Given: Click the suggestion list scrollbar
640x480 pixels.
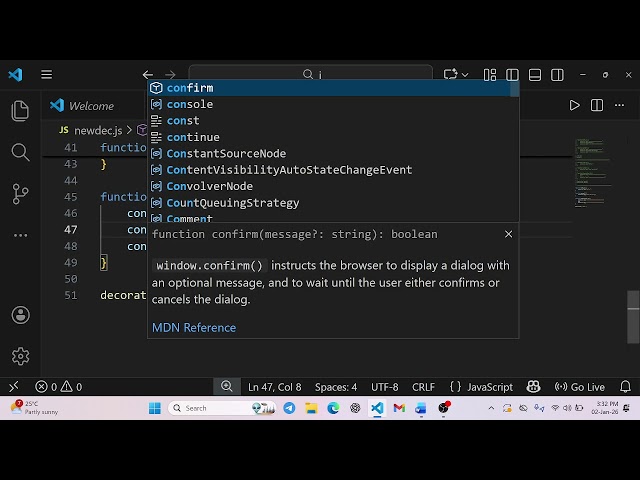Looking at the screenshot, I should pyautogui.click(x=515, y=89).
